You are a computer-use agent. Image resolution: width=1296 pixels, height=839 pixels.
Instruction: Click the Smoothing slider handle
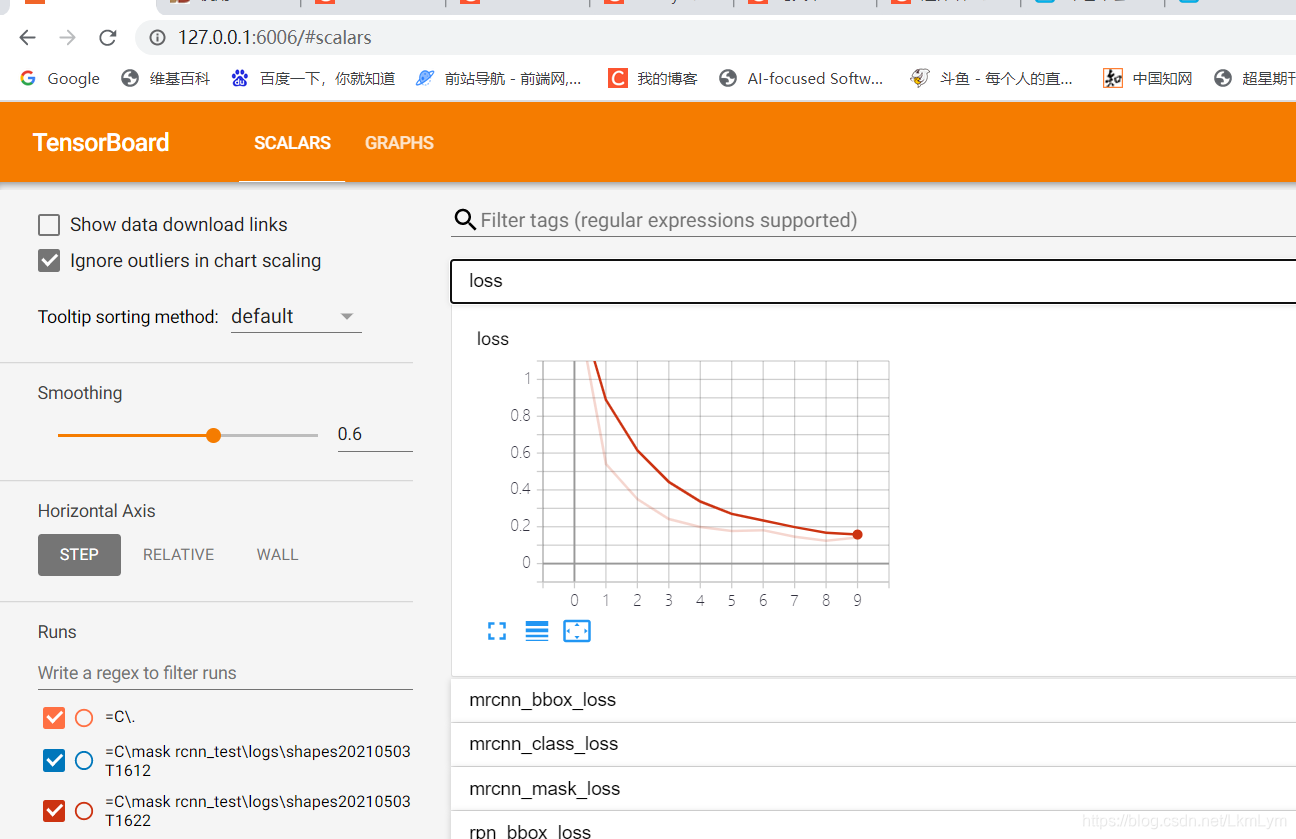213,435
